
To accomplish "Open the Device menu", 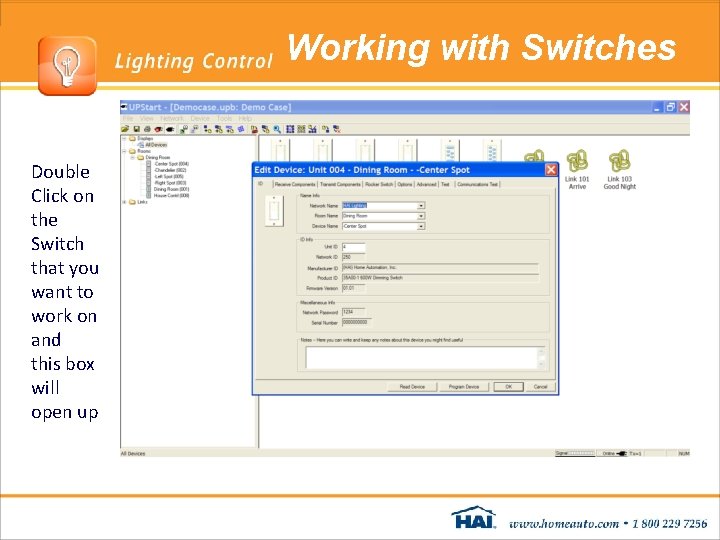I will [200, 118].
